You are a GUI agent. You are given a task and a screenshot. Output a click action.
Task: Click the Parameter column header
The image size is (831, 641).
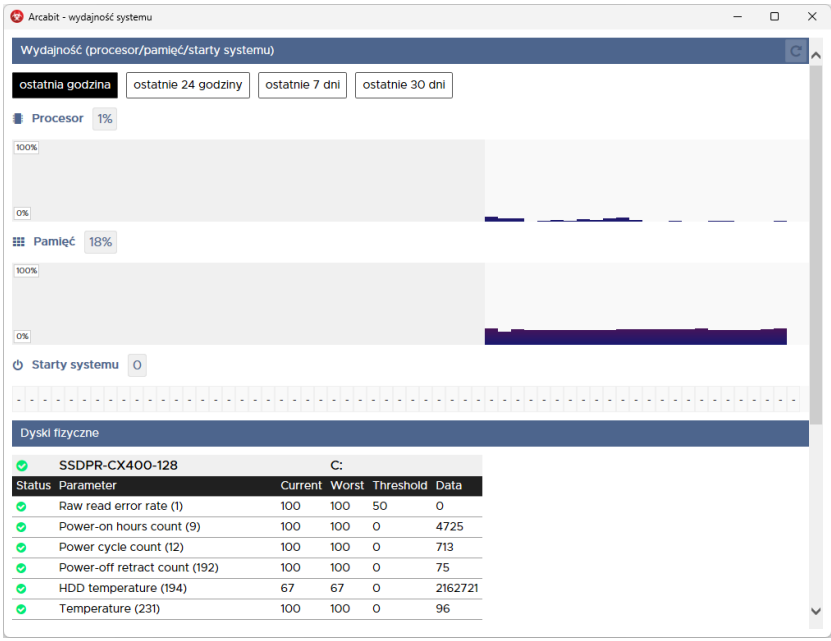click(87, 486)
